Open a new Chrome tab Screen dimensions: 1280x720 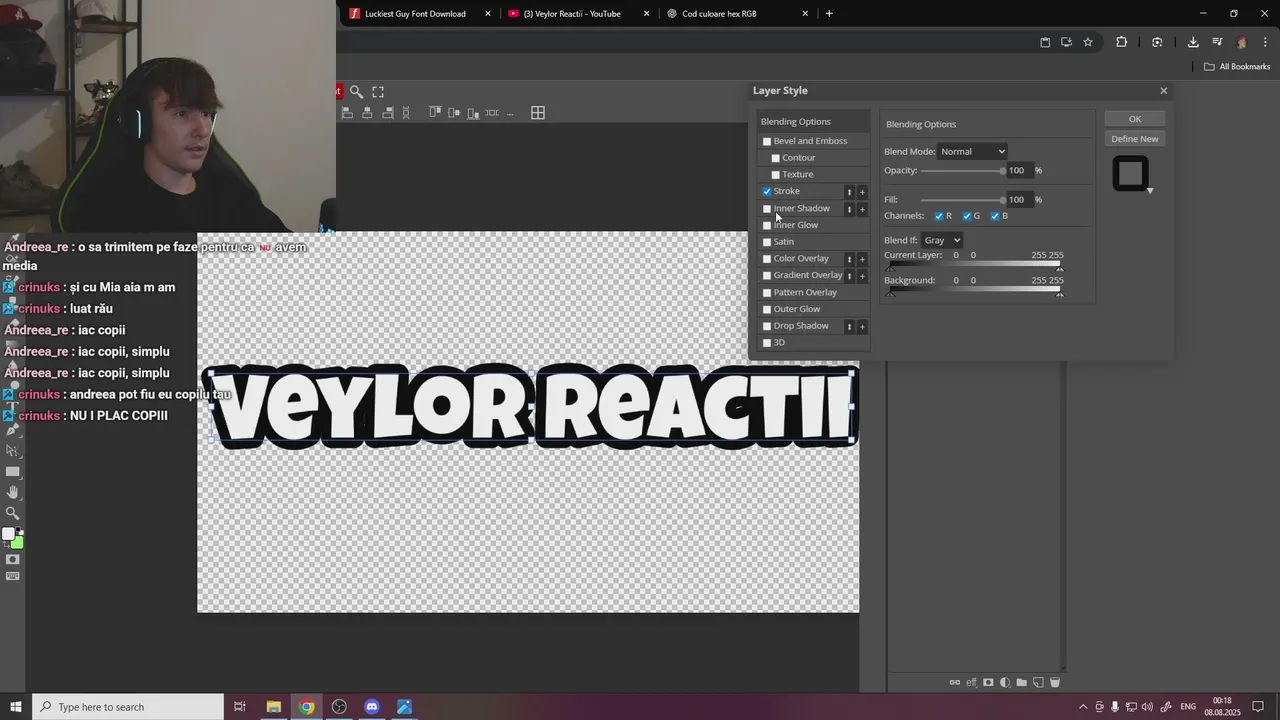pos(829,14)
